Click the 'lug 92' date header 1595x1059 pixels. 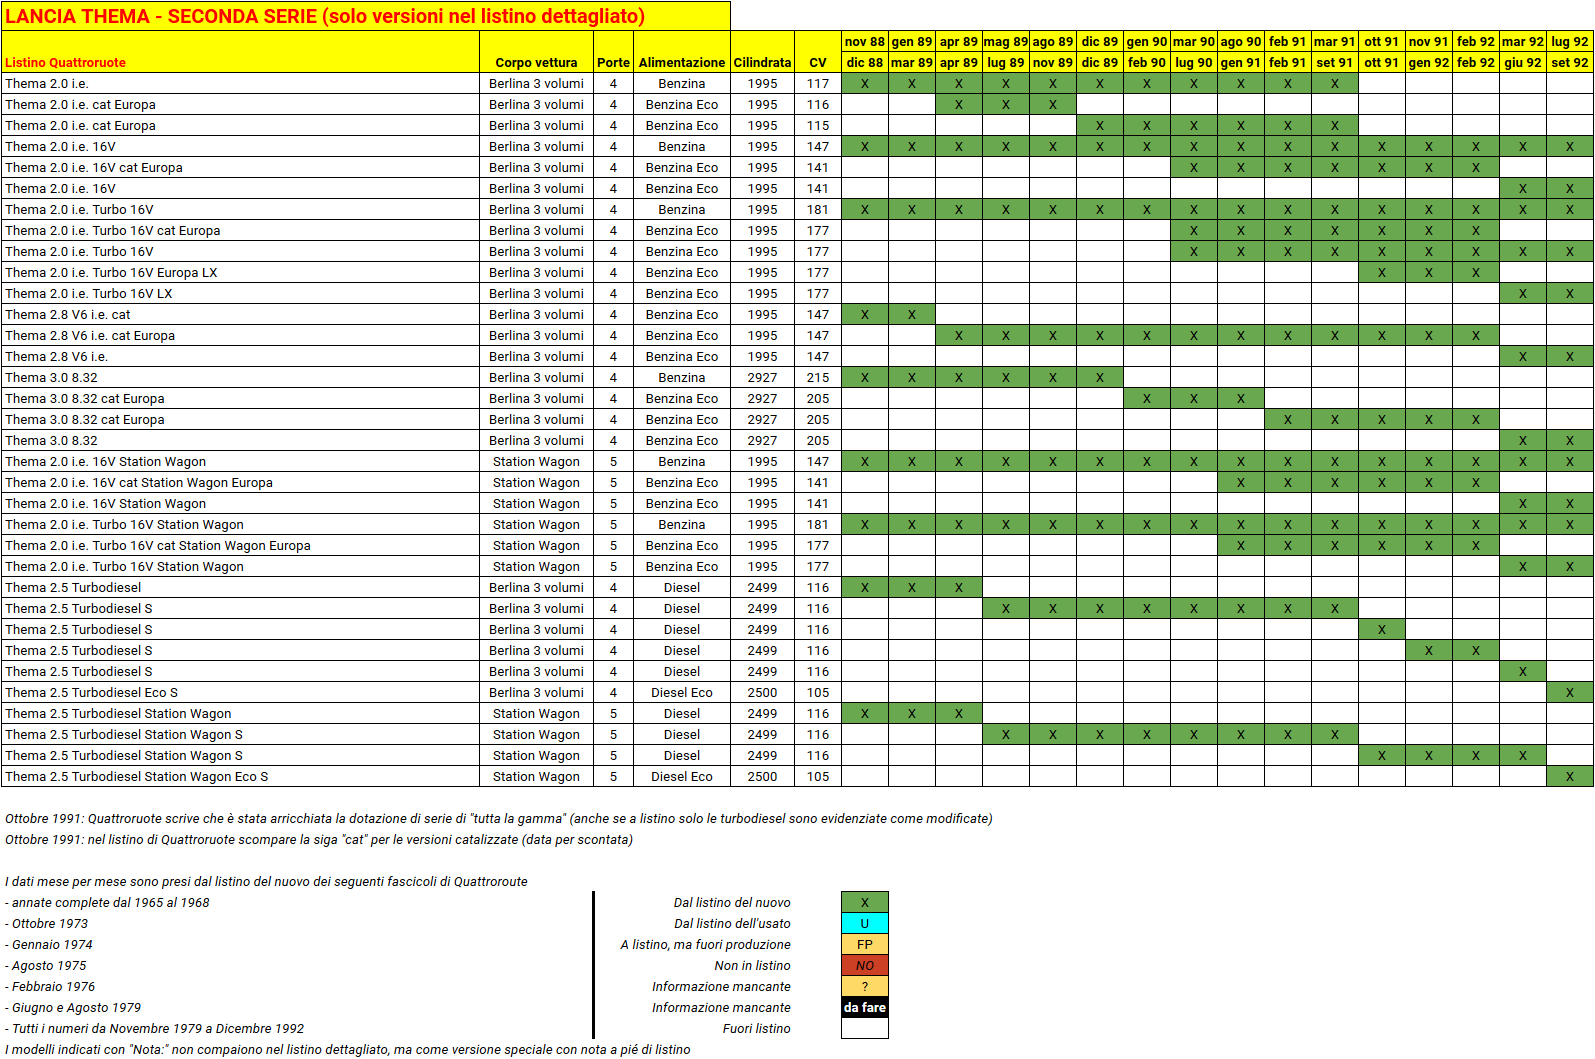(x=1570, y=41)
